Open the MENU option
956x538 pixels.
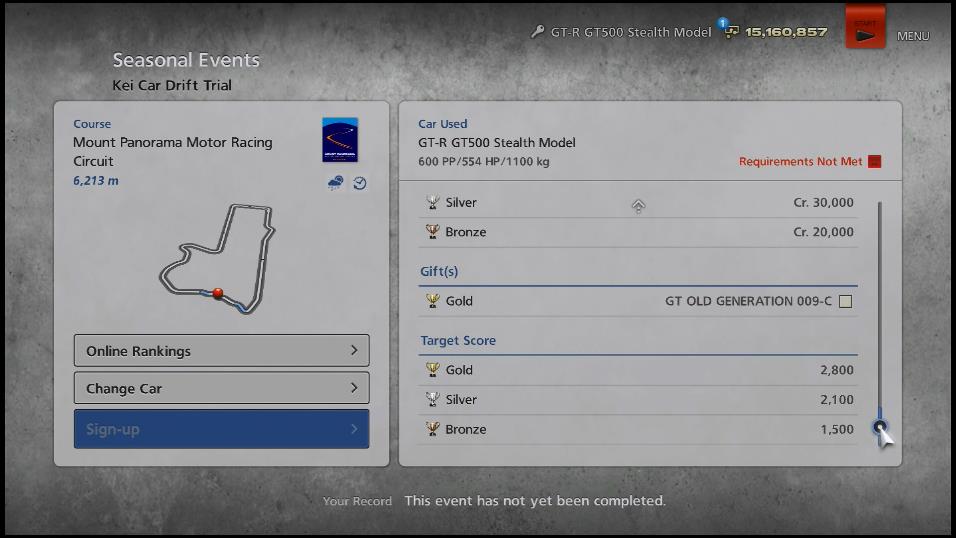(x=913, y=36)
